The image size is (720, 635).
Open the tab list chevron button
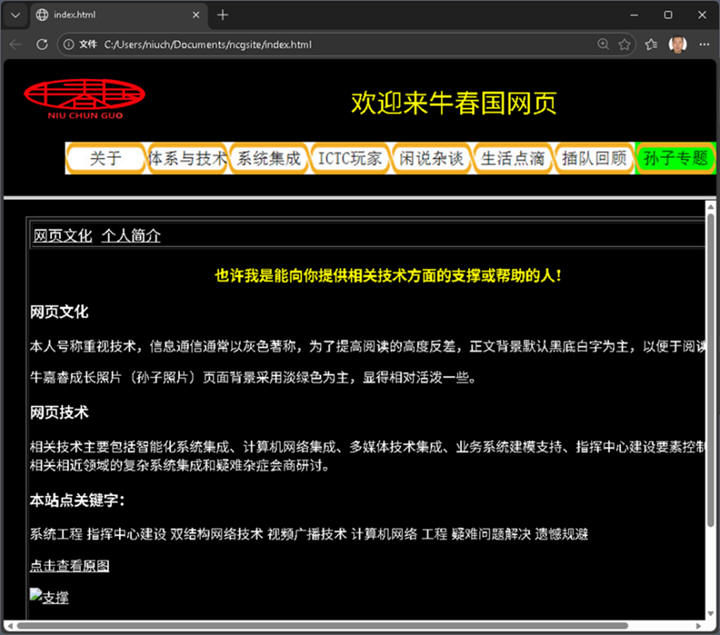[x=15, y=15]
